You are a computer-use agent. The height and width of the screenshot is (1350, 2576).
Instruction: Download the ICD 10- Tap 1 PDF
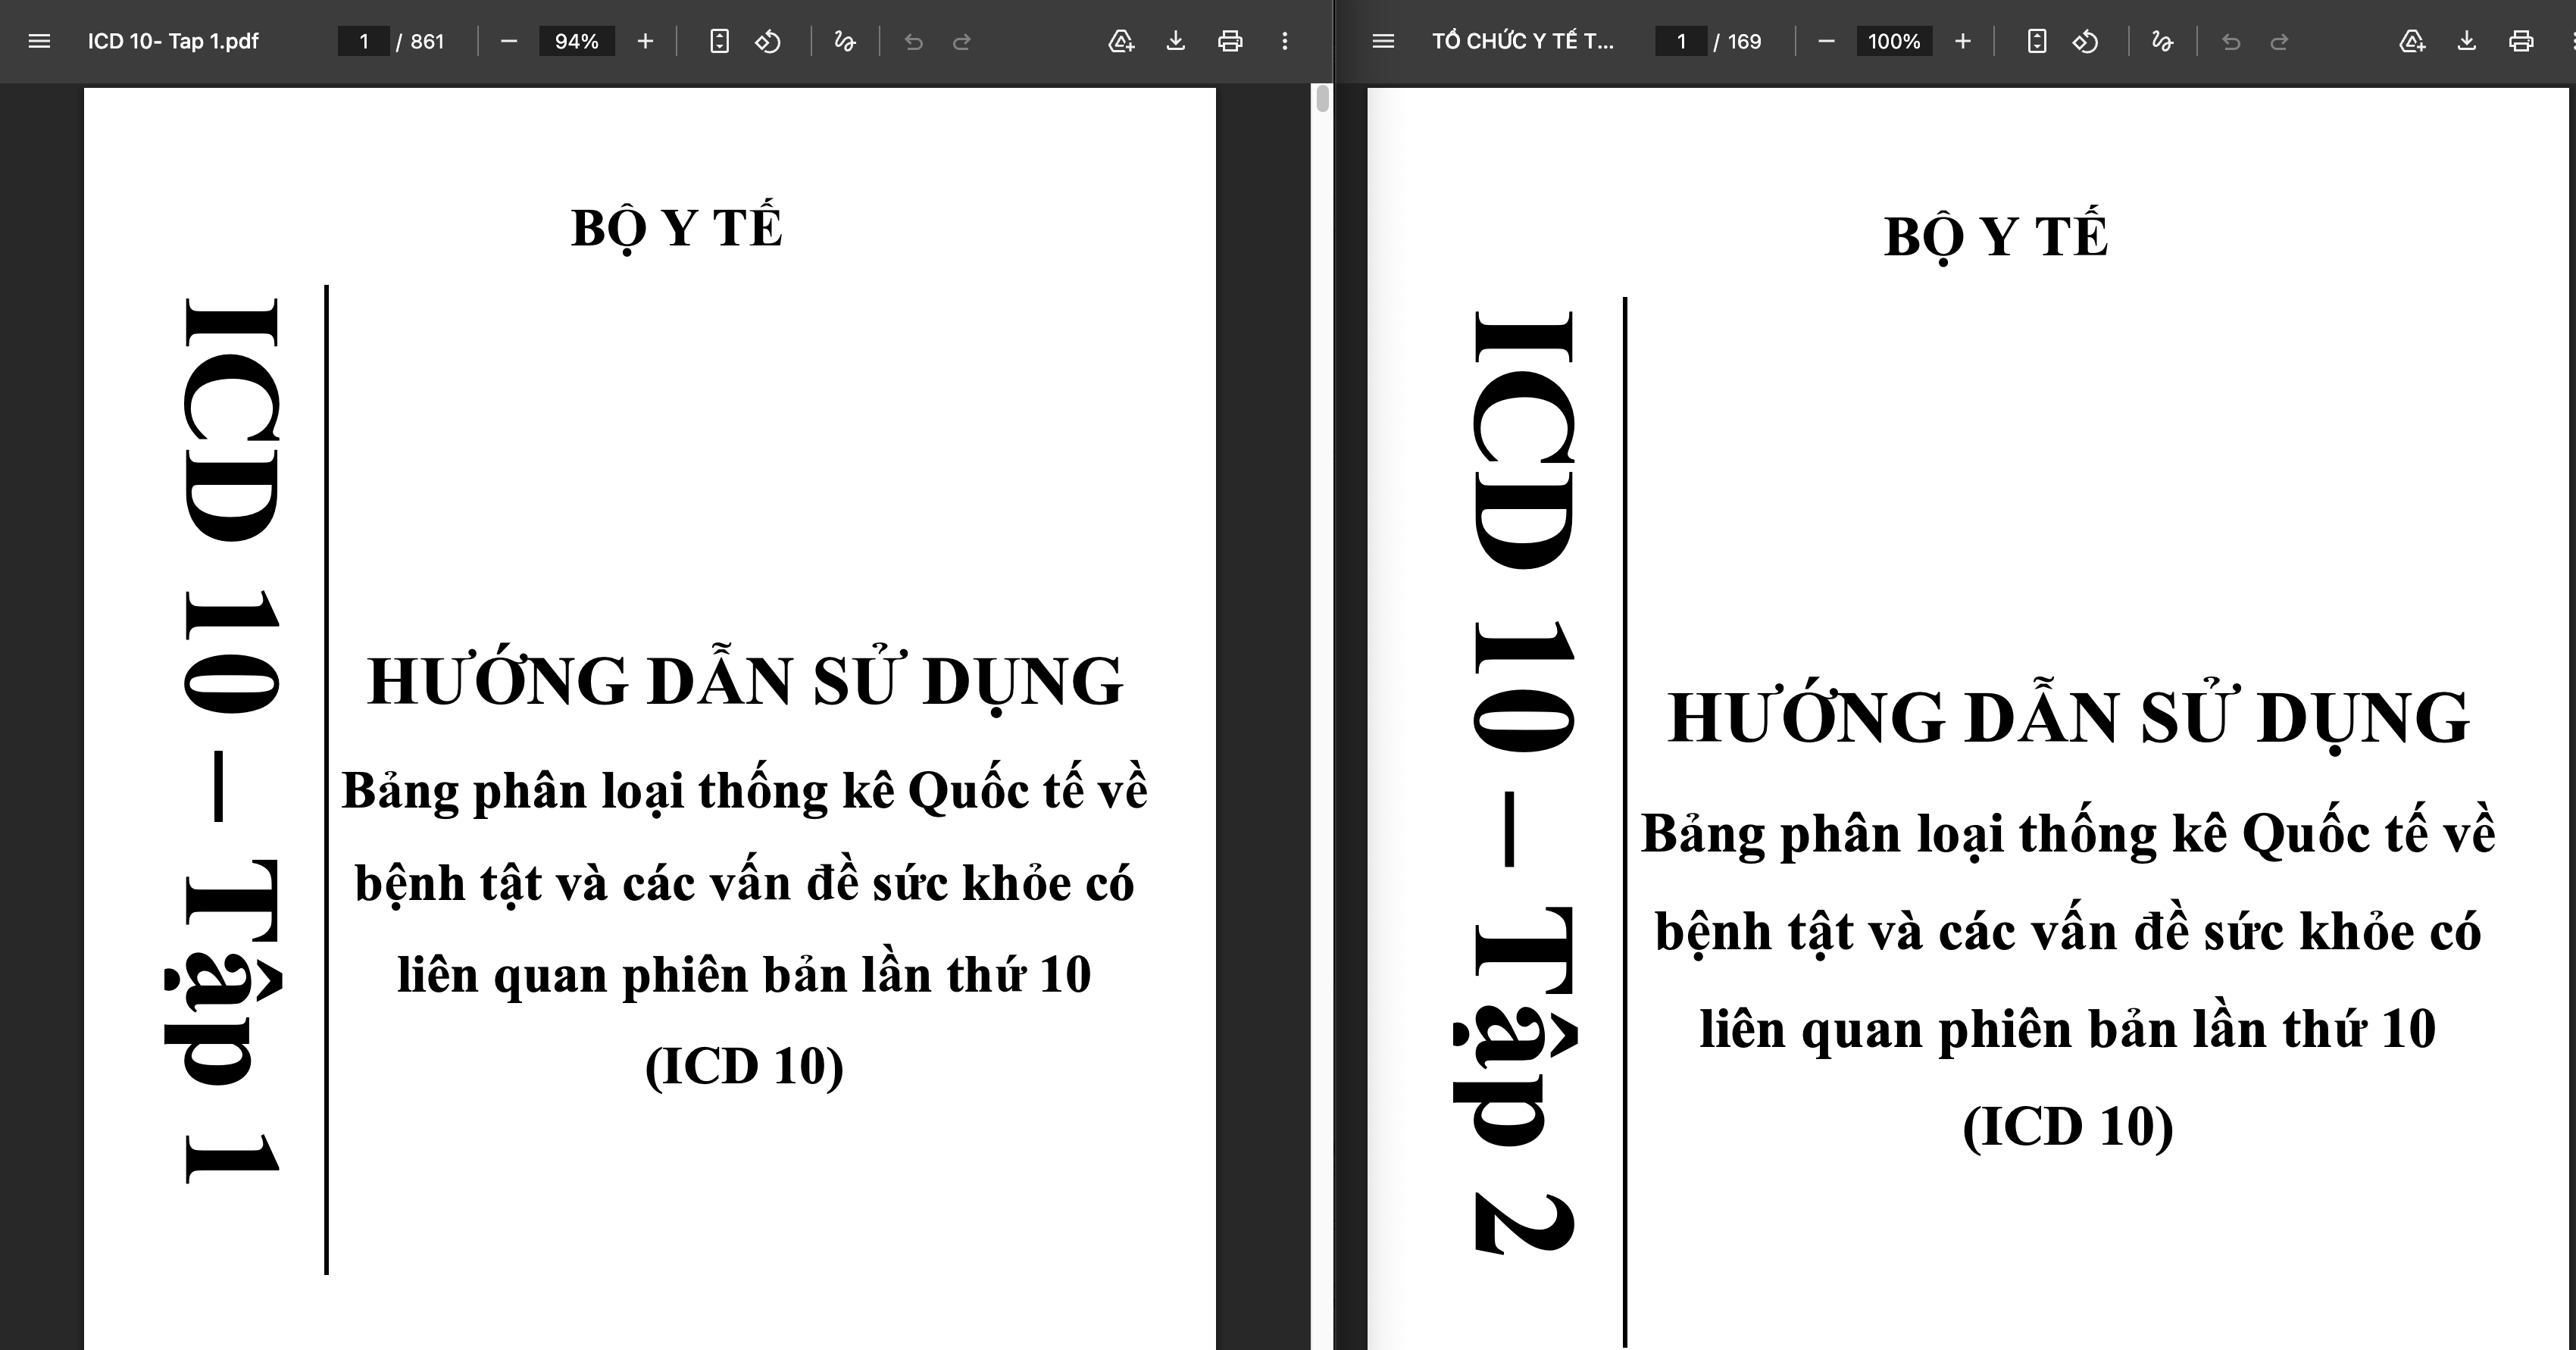[x=1176, y=41]
